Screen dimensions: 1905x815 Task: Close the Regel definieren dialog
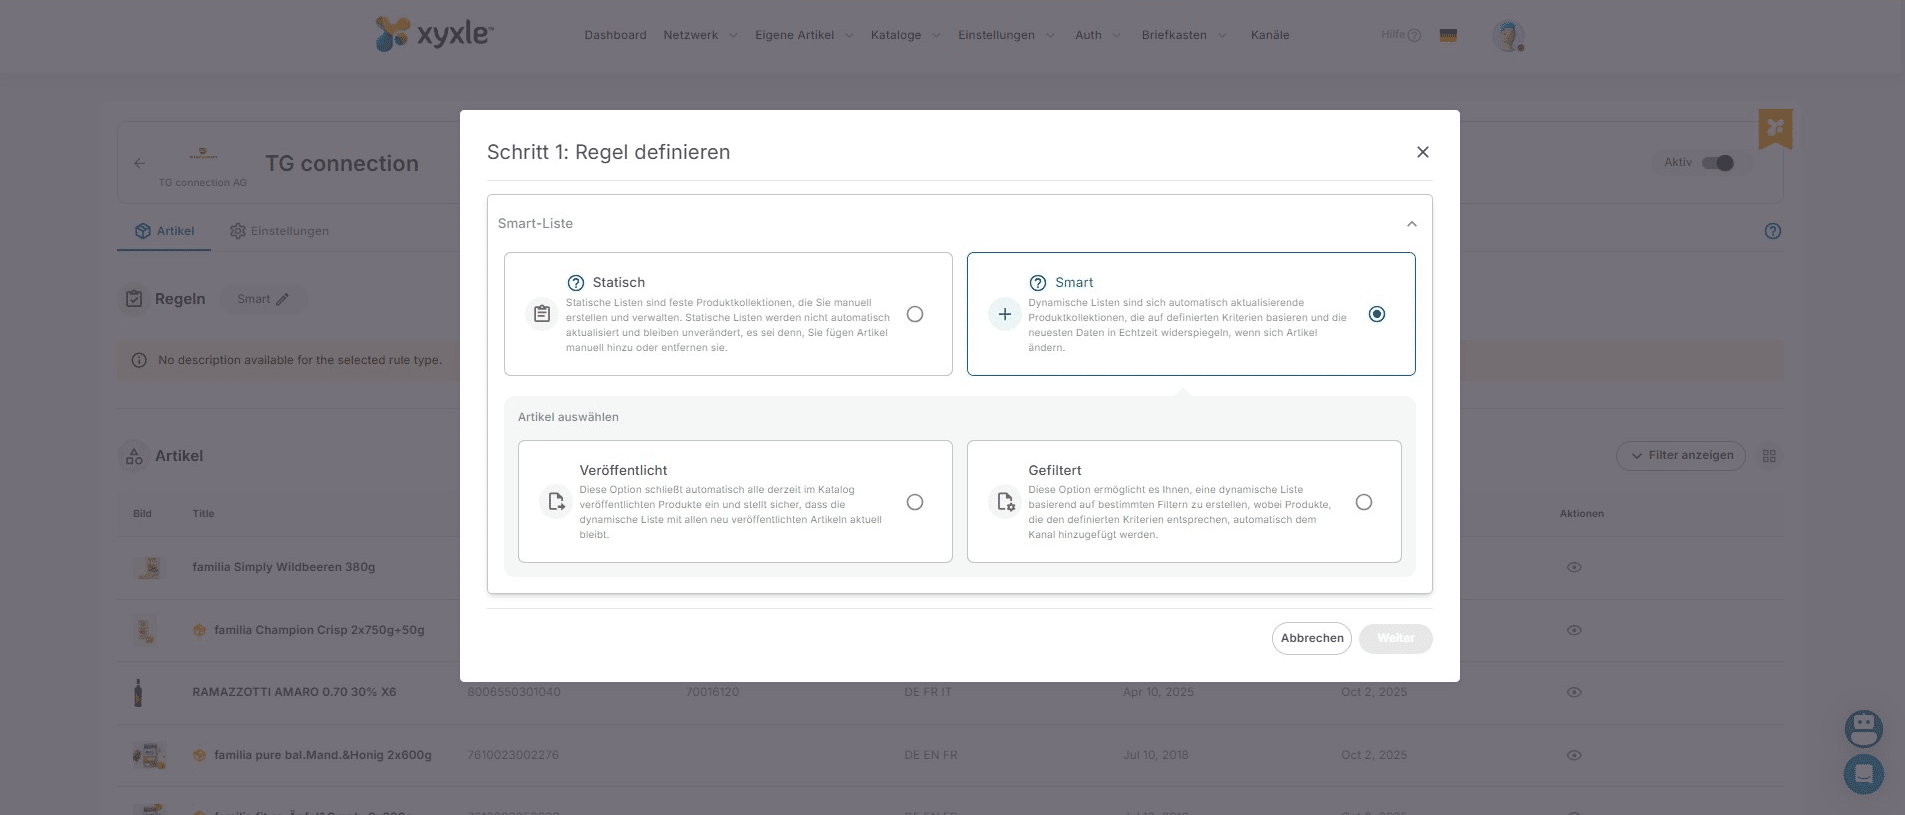pyautogui.click(x=1422, y=152)
